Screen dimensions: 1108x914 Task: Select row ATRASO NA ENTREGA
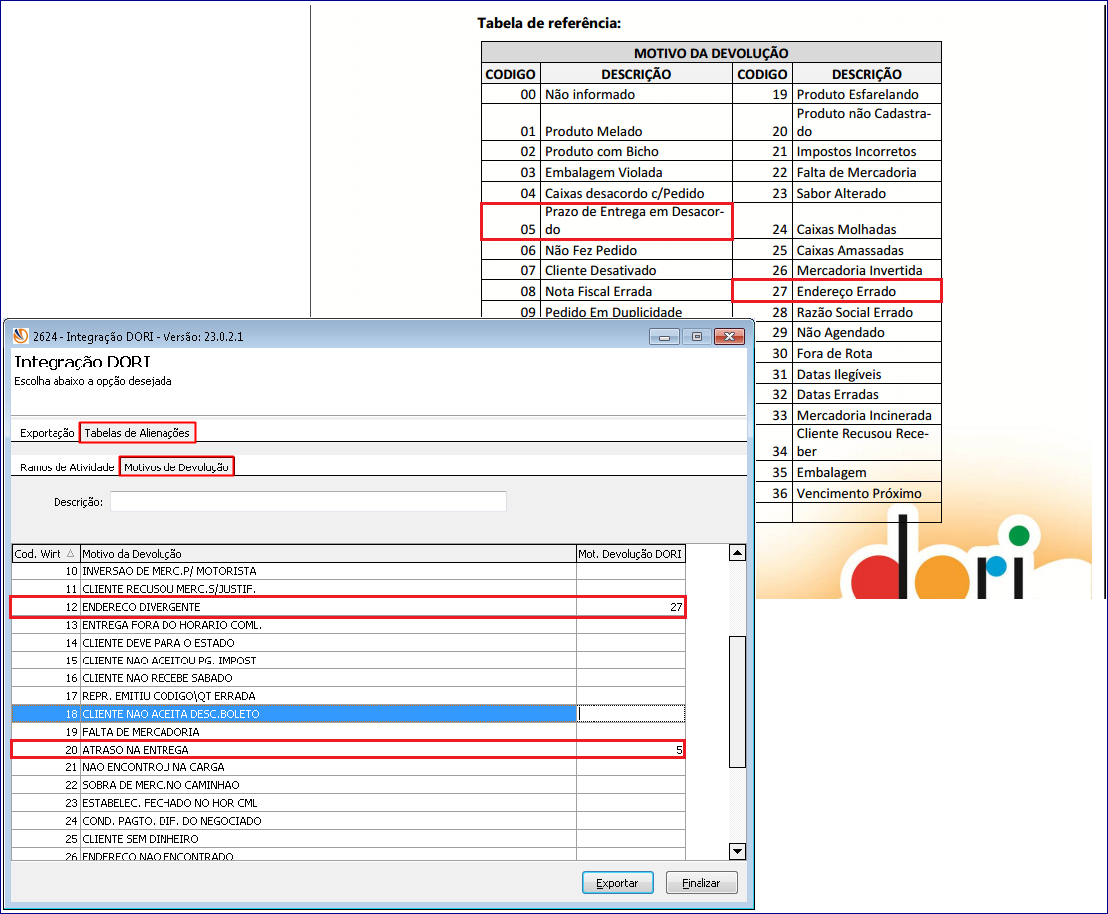pos(348,750)
